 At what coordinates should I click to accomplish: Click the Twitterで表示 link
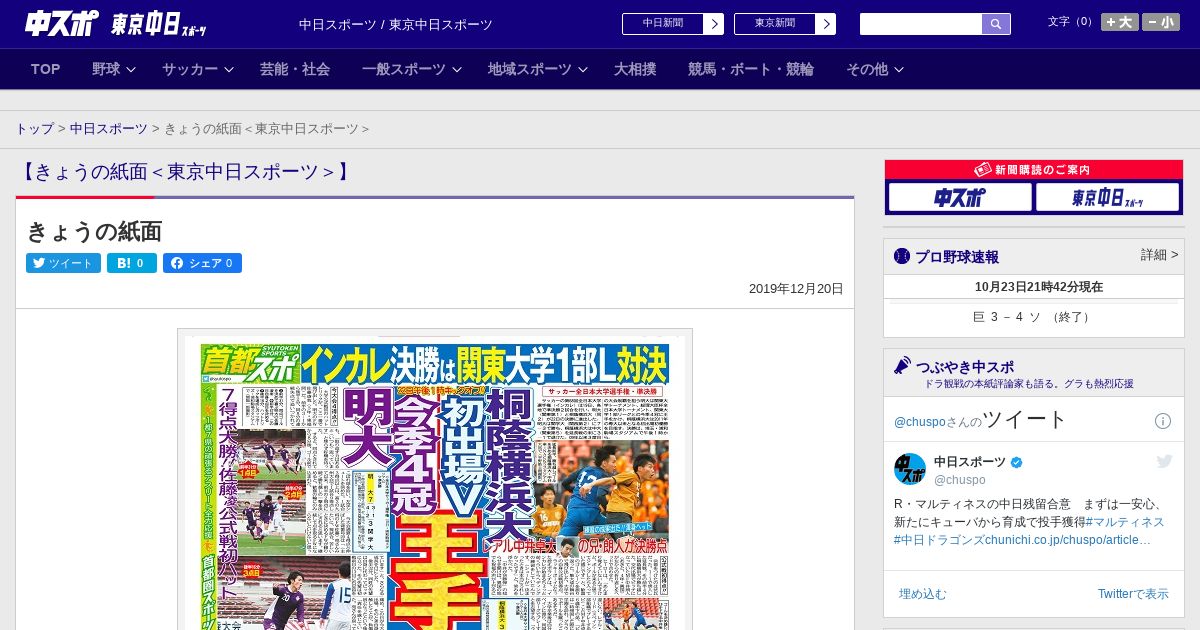coord(1133,594)
